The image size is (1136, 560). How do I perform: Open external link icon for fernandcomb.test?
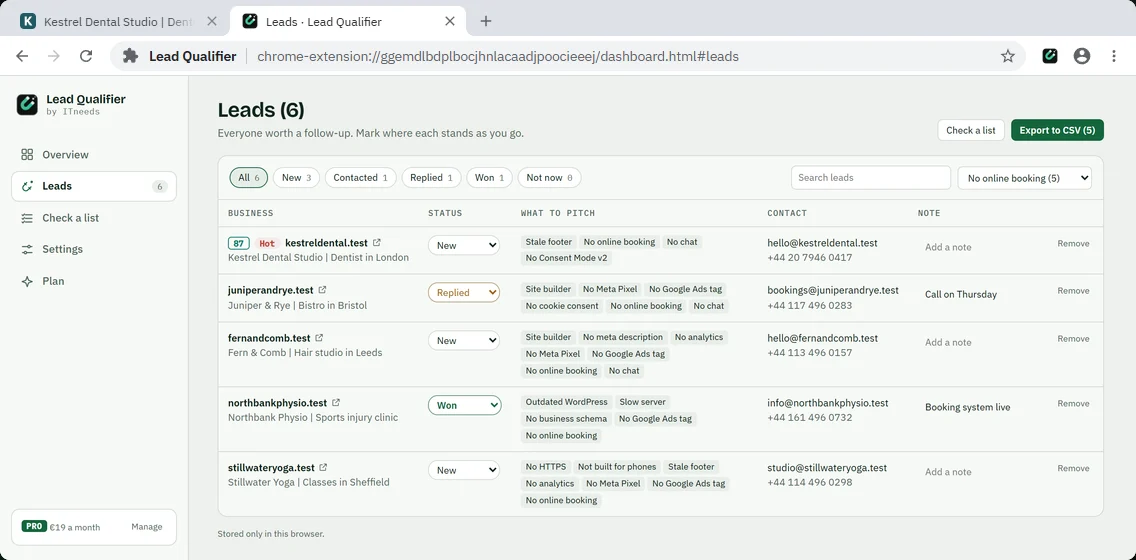coord(320,338)
